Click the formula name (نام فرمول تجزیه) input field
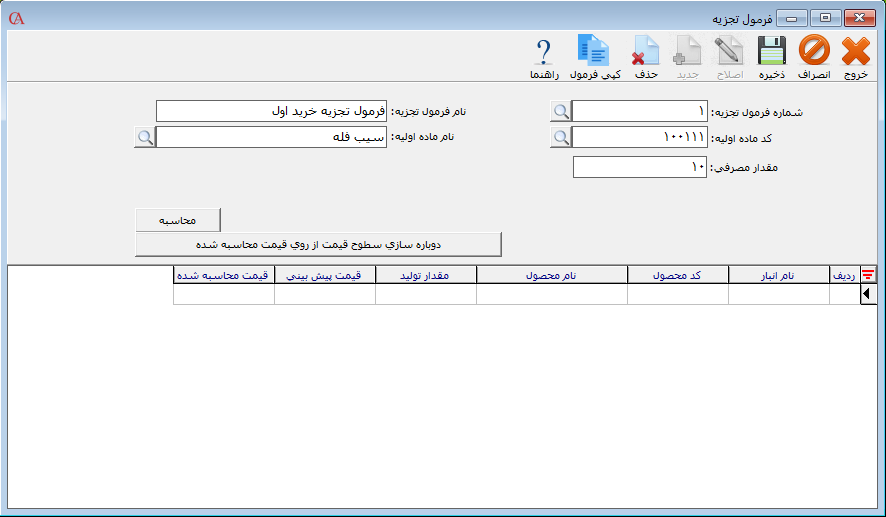This screenshot has width=886, height=517. [271, 111]
